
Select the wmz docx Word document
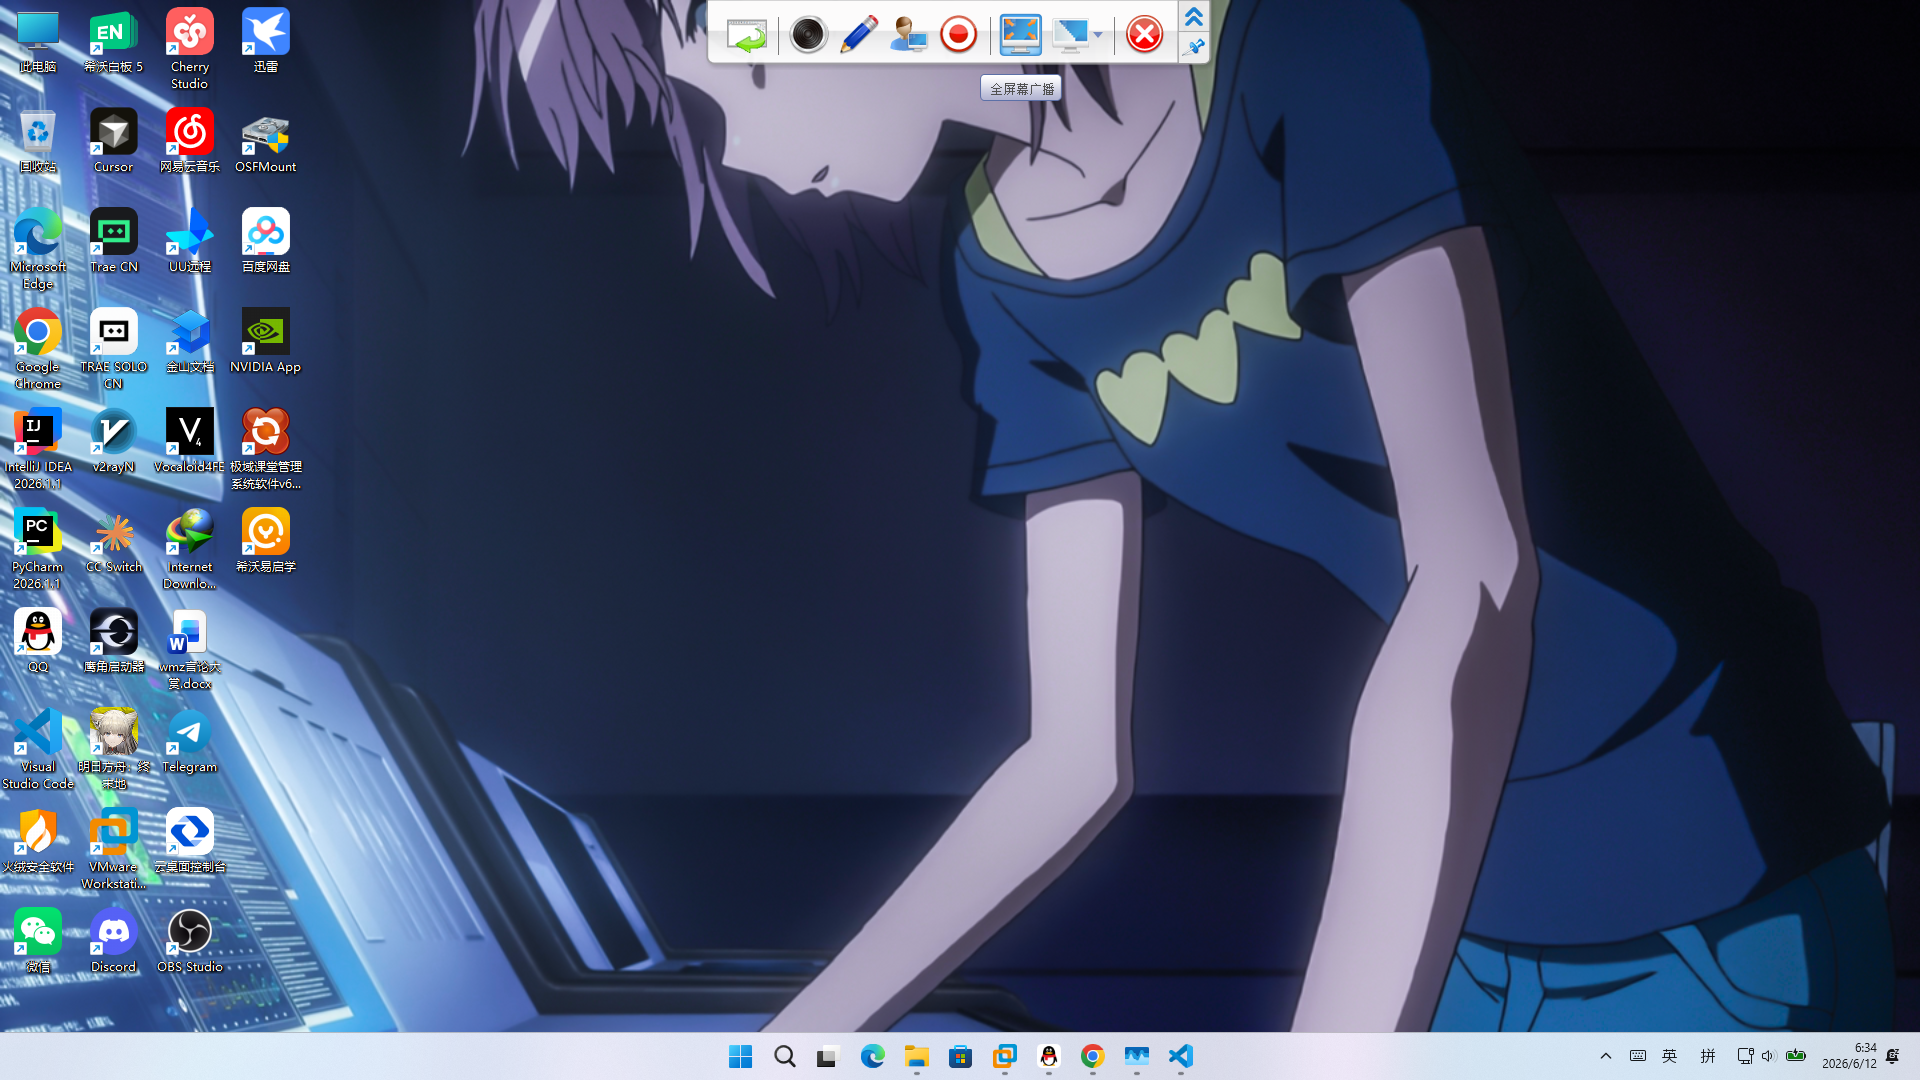[x=190, y=650]
